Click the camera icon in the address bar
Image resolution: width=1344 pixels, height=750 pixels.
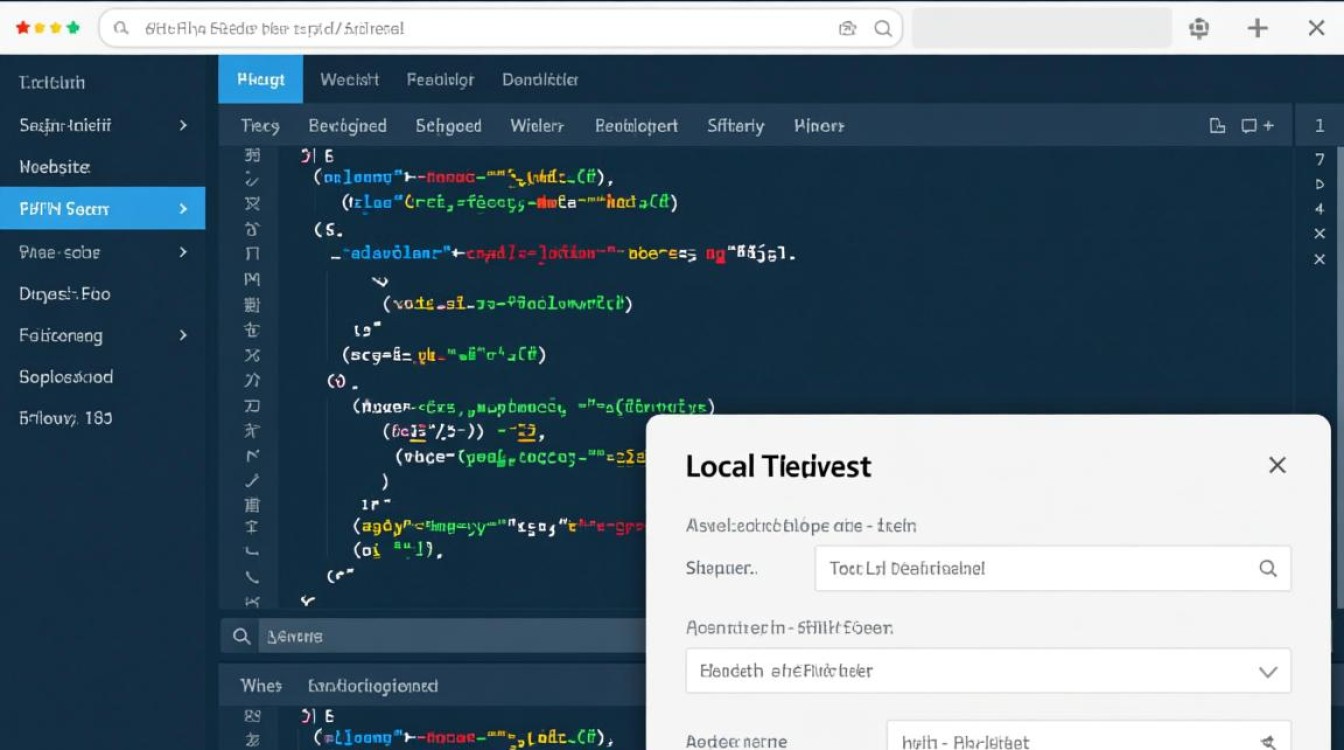pos(848,29)
